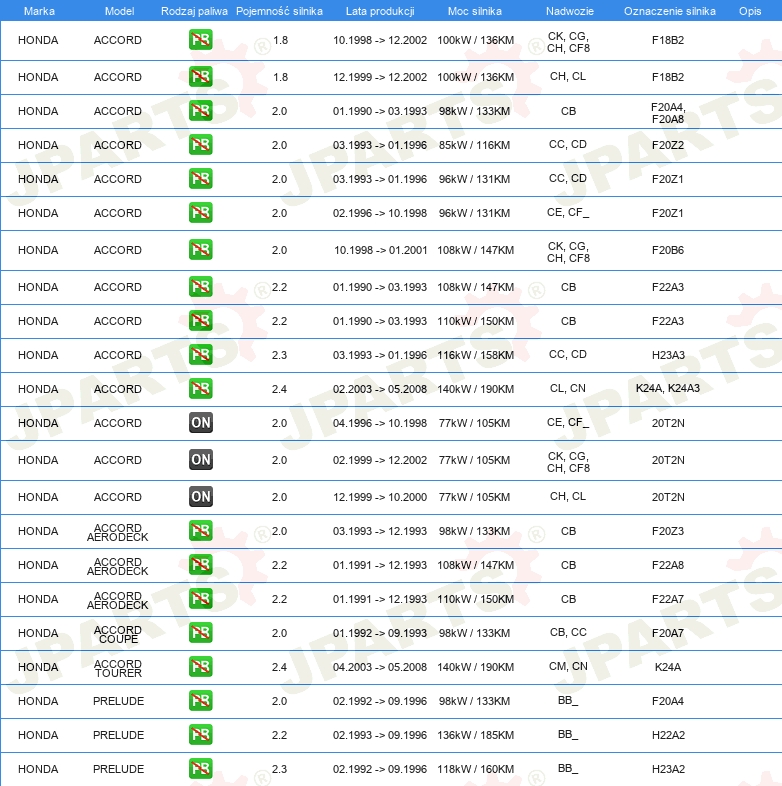
Task: Click the Lata produkcji column header
Action: [380, 11]
